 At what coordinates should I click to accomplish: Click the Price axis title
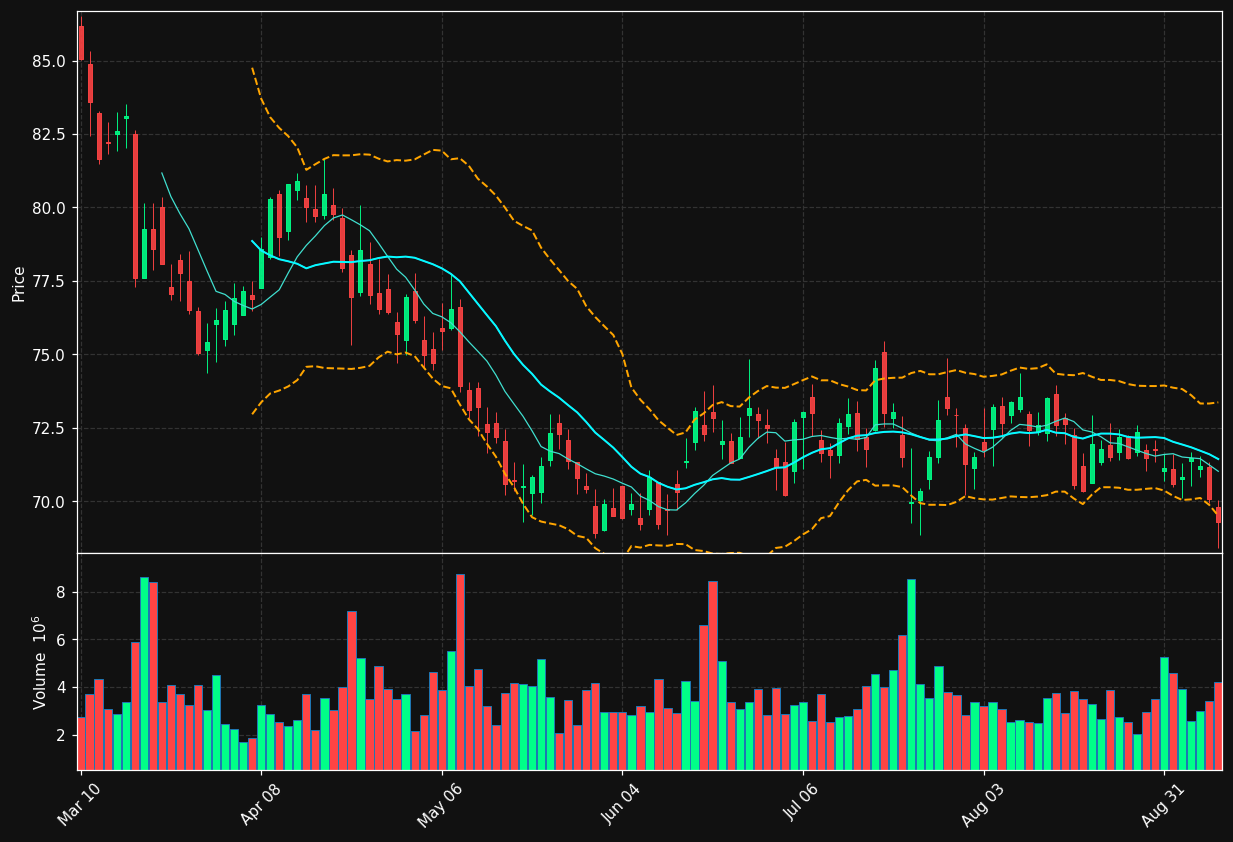click(19, 282)
